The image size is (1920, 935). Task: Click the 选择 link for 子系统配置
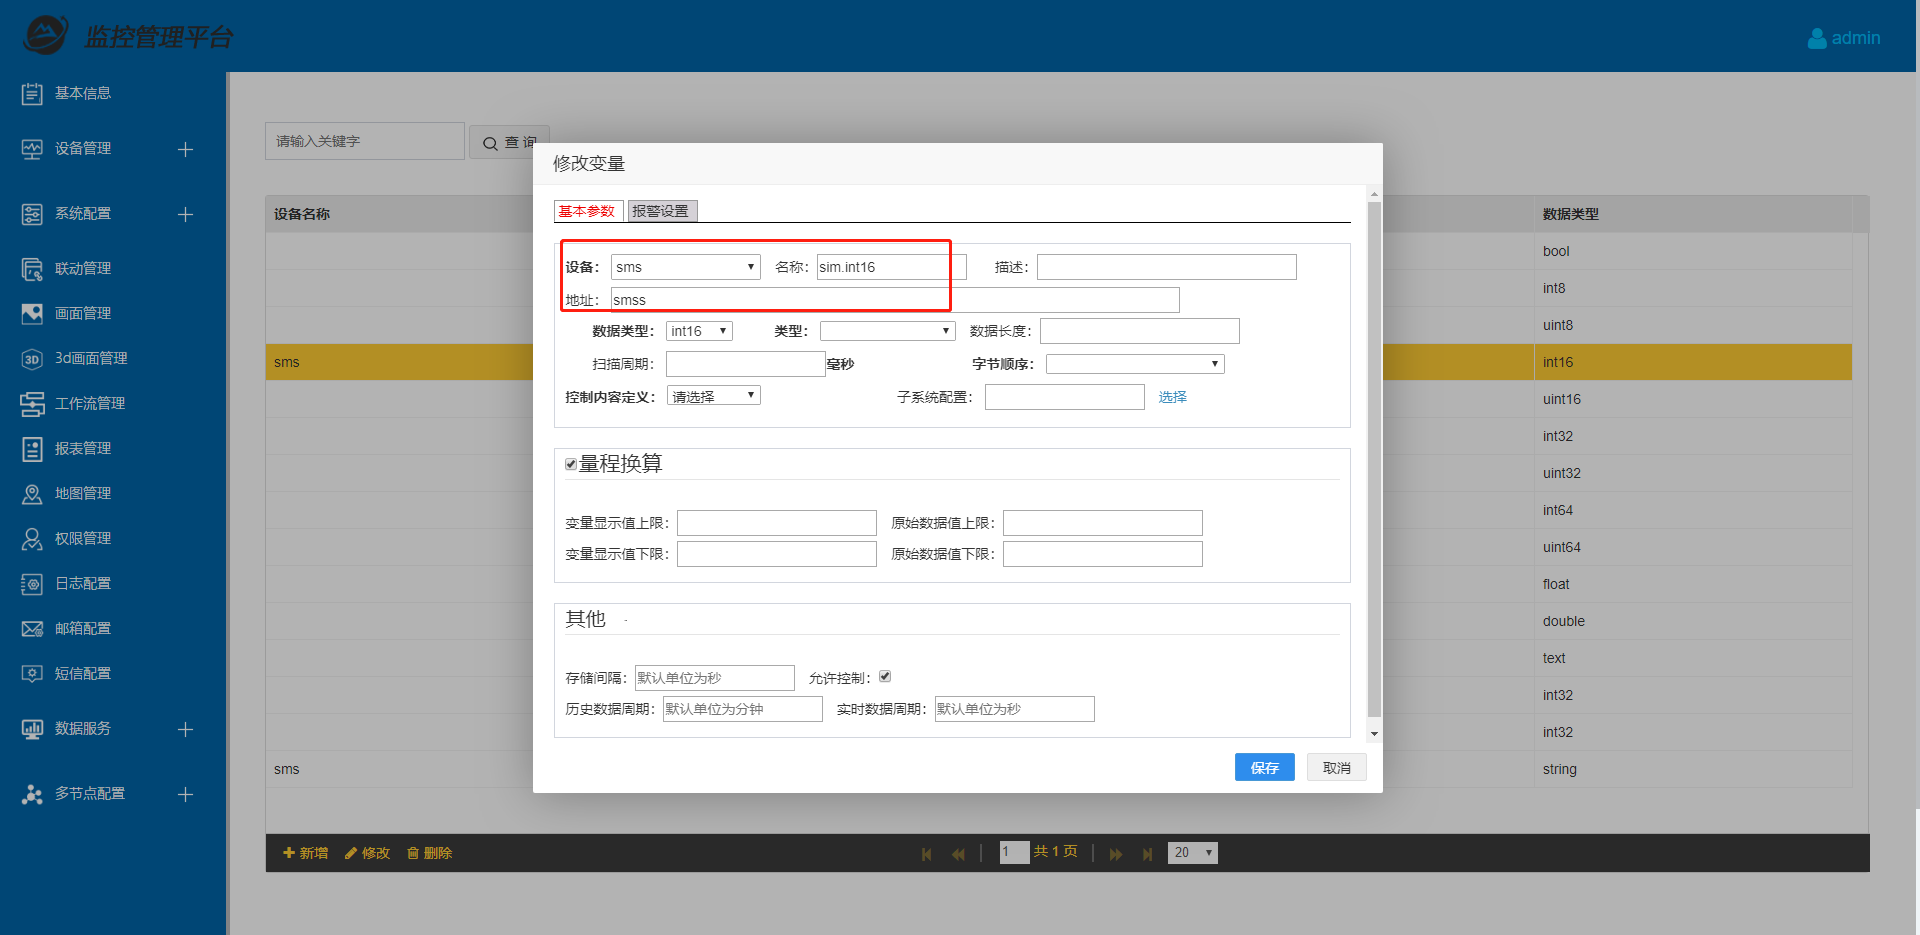pos(1173,397)
